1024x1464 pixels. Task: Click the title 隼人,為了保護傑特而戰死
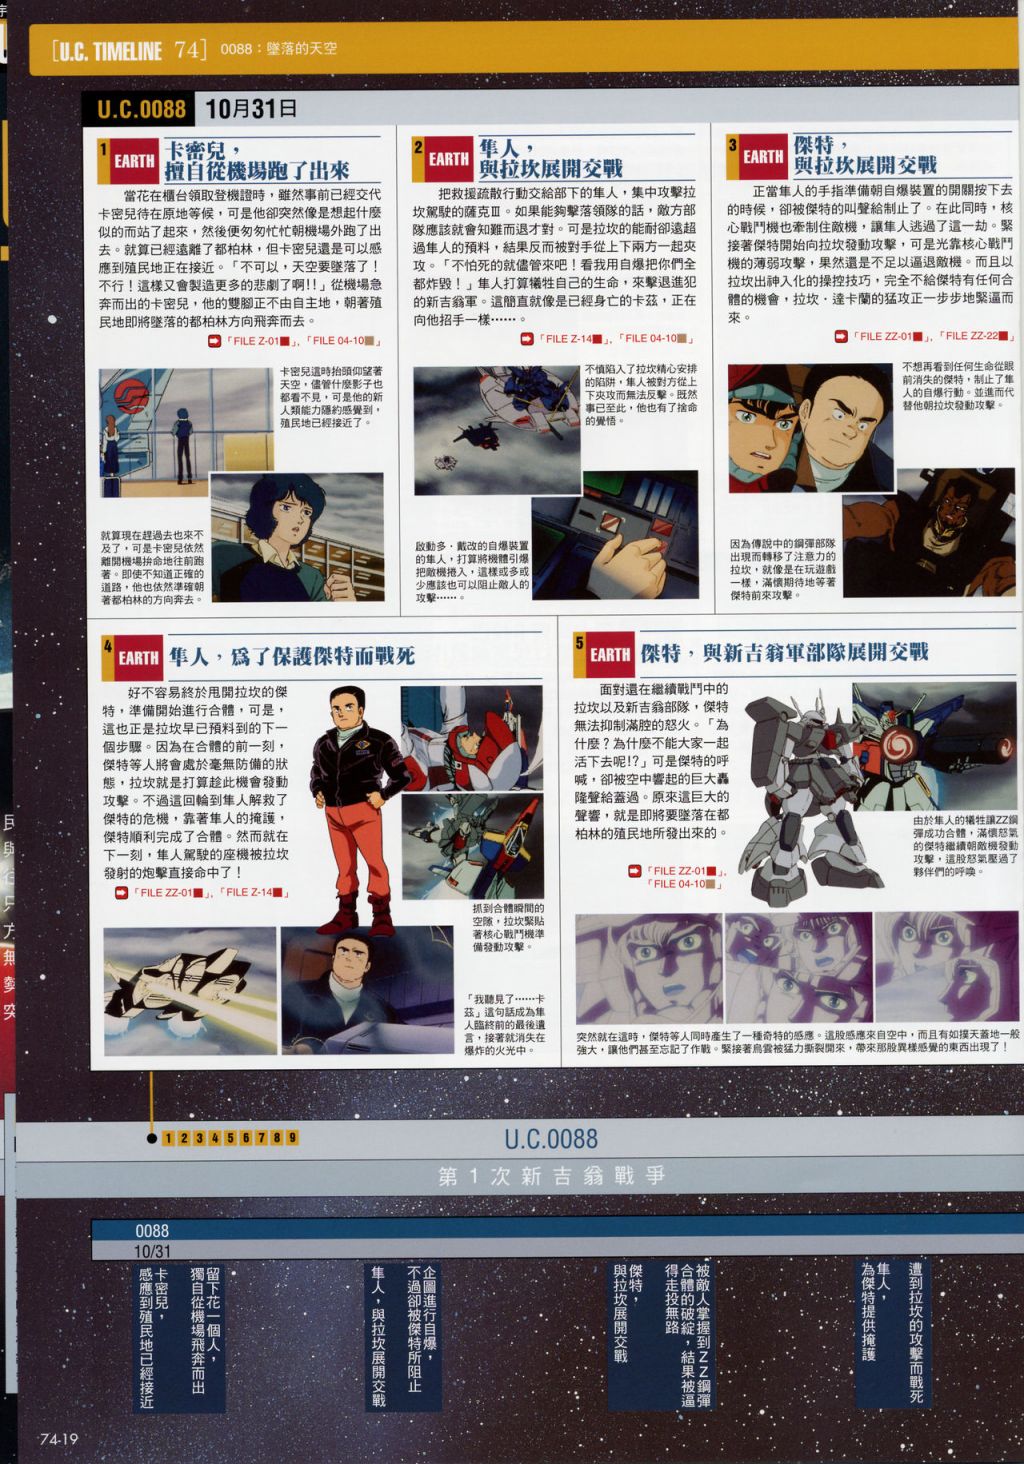[291, 657]
